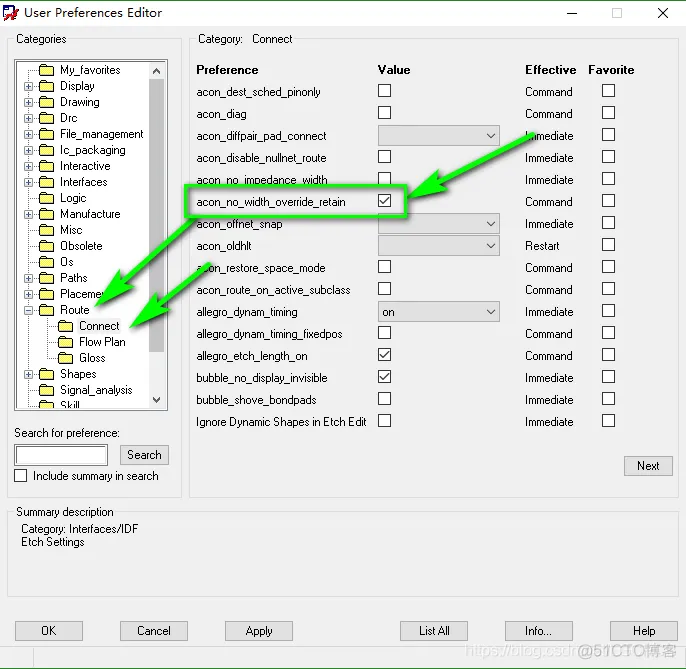Select the Obsolete folder icon
The image size is (686, 669).
46,246
